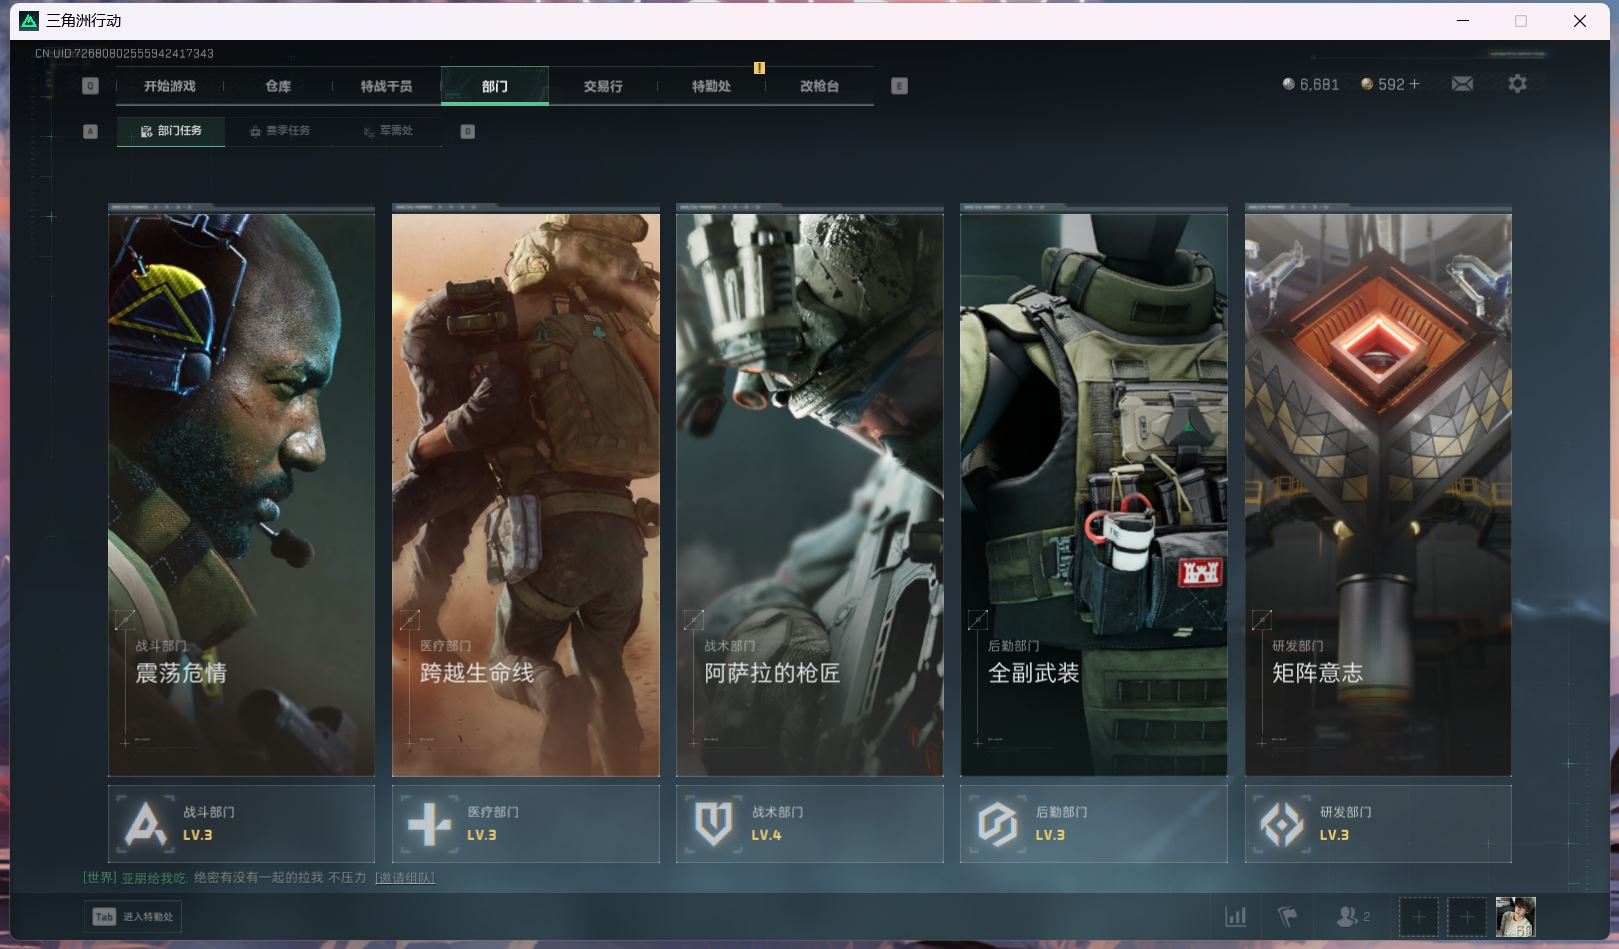Go to the 改枪台 tab
The image size is (1619, 949).
(819, 86)
